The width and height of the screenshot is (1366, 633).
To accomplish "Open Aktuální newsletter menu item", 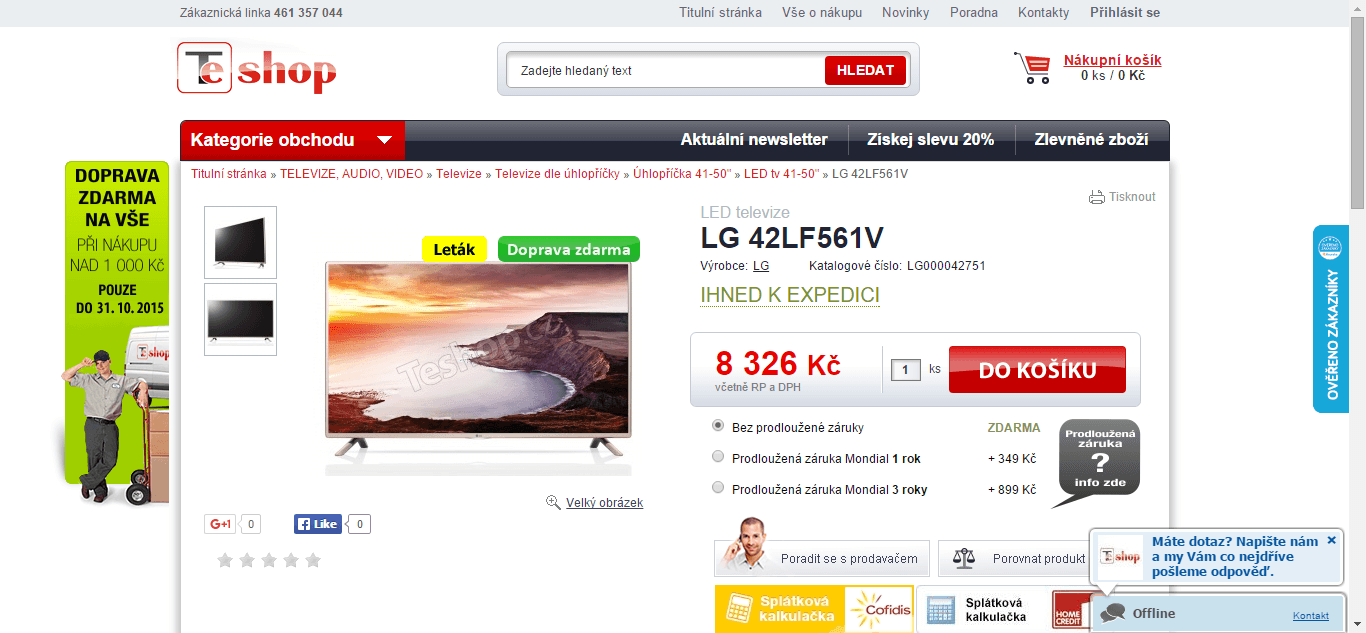I will [754, 140].
